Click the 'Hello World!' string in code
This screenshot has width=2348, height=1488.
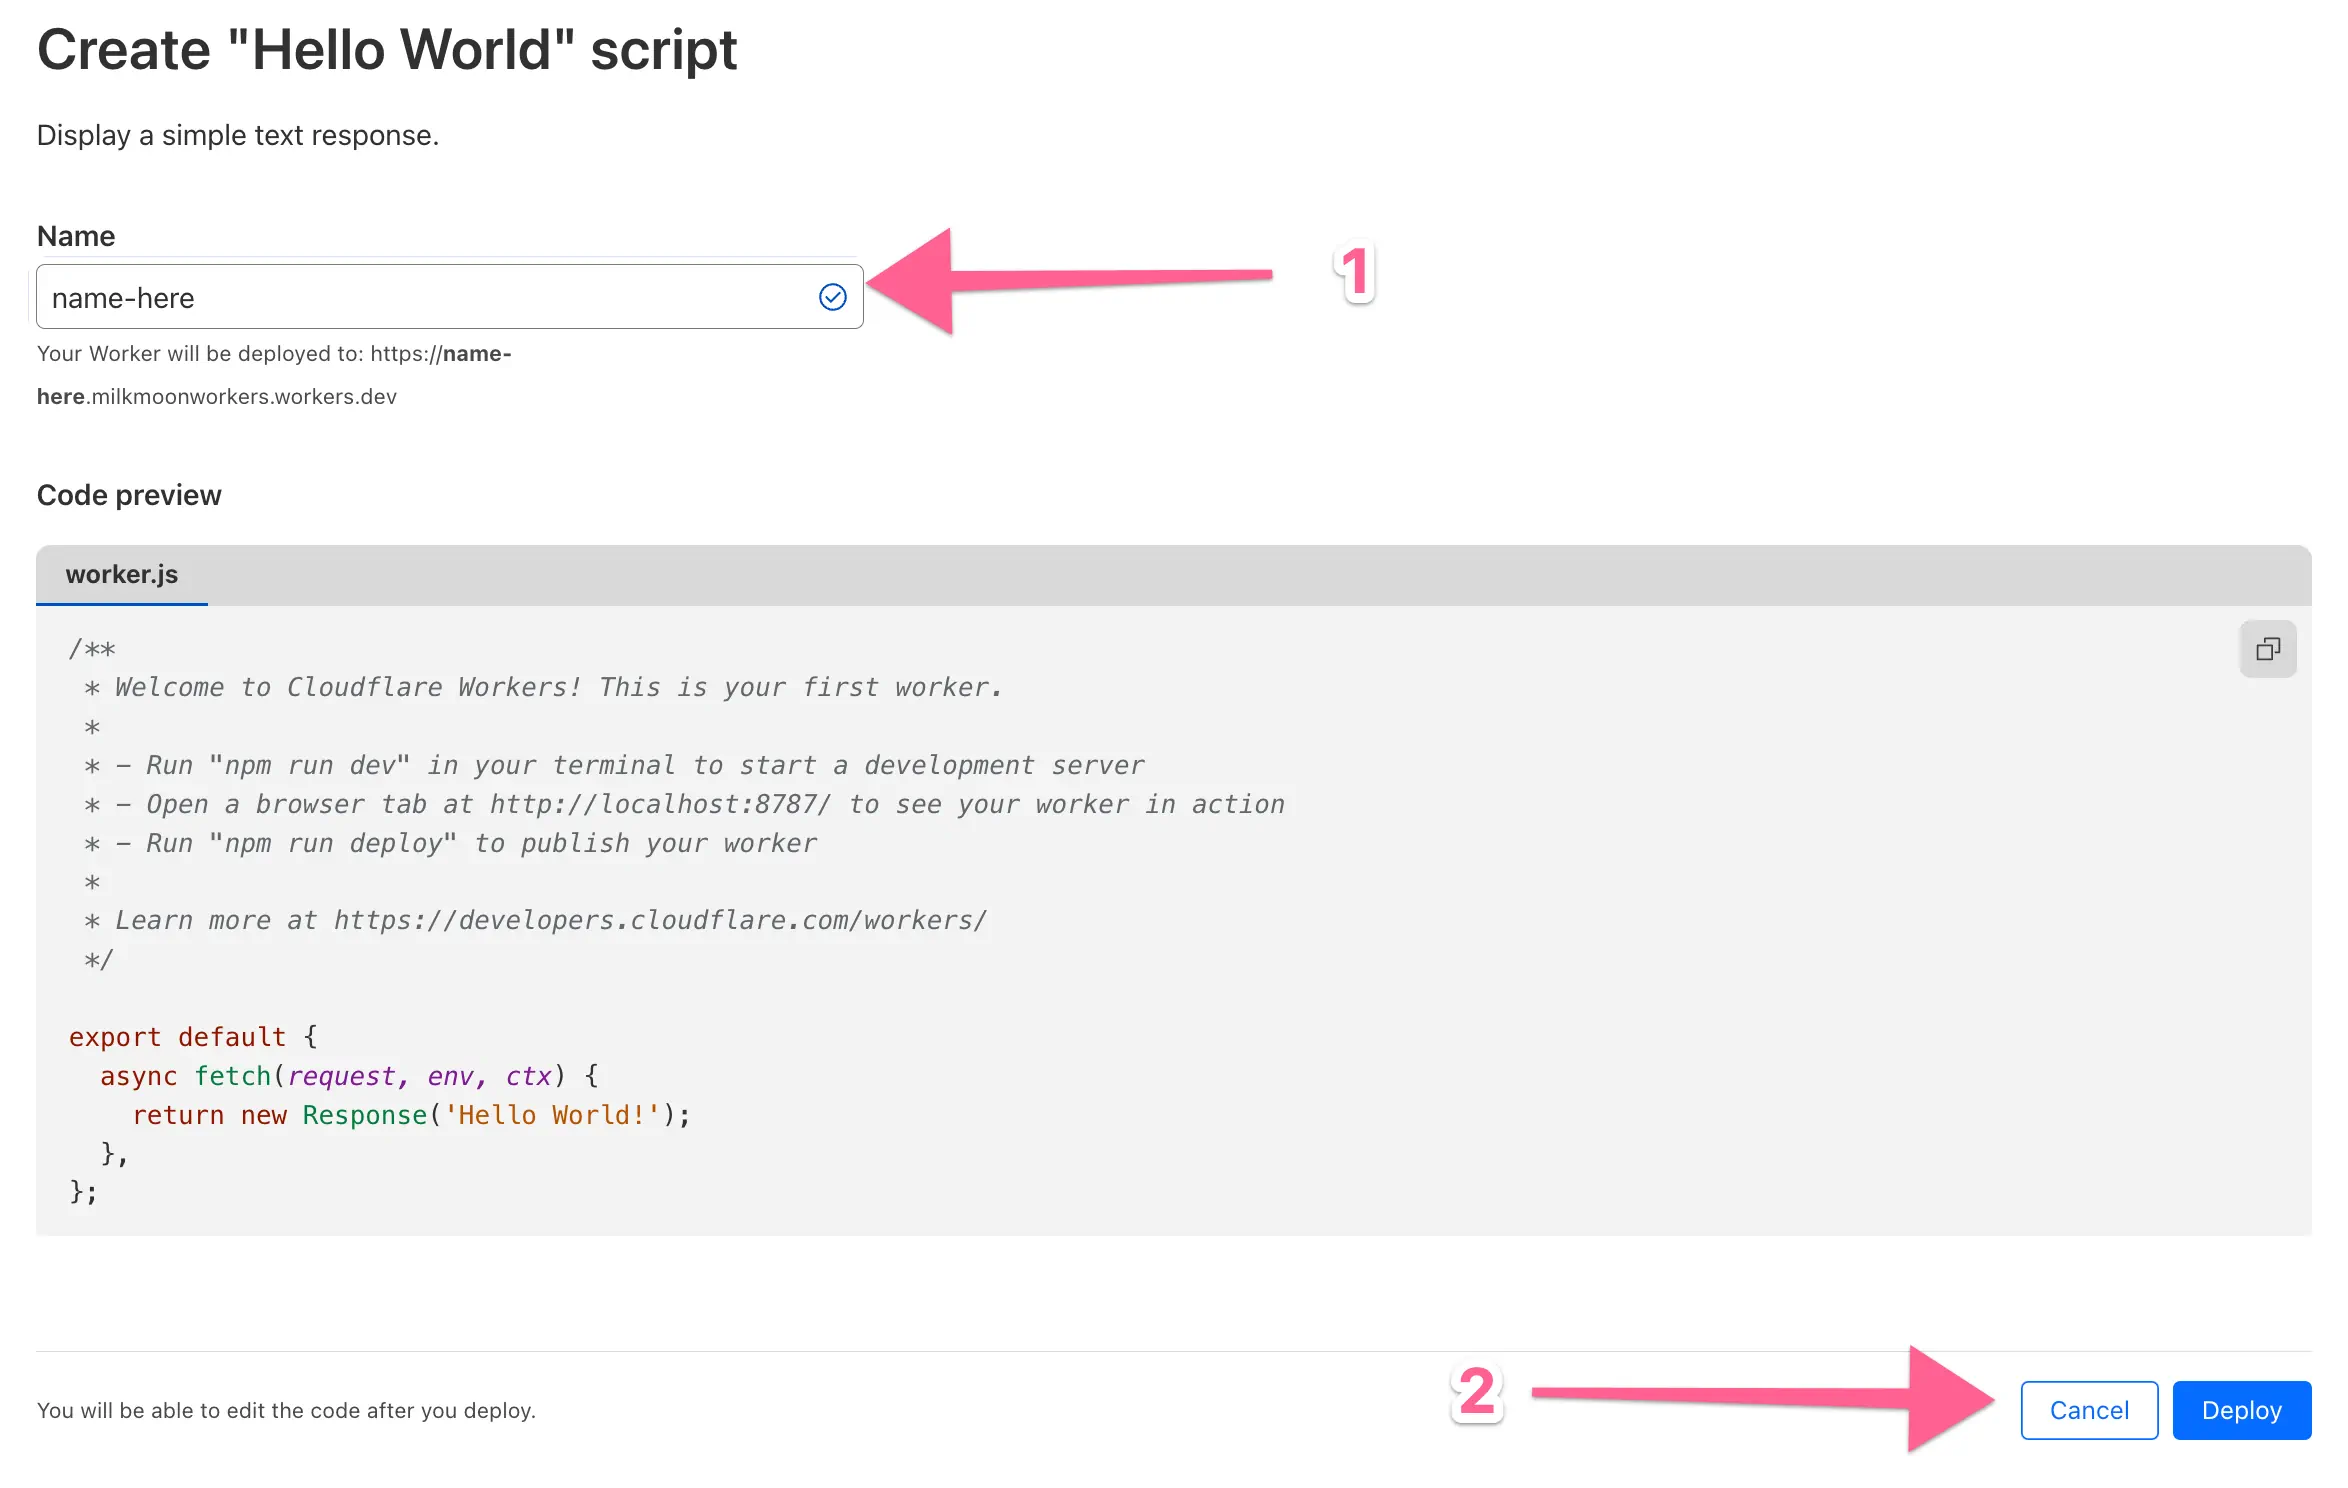pos(552,1115)
